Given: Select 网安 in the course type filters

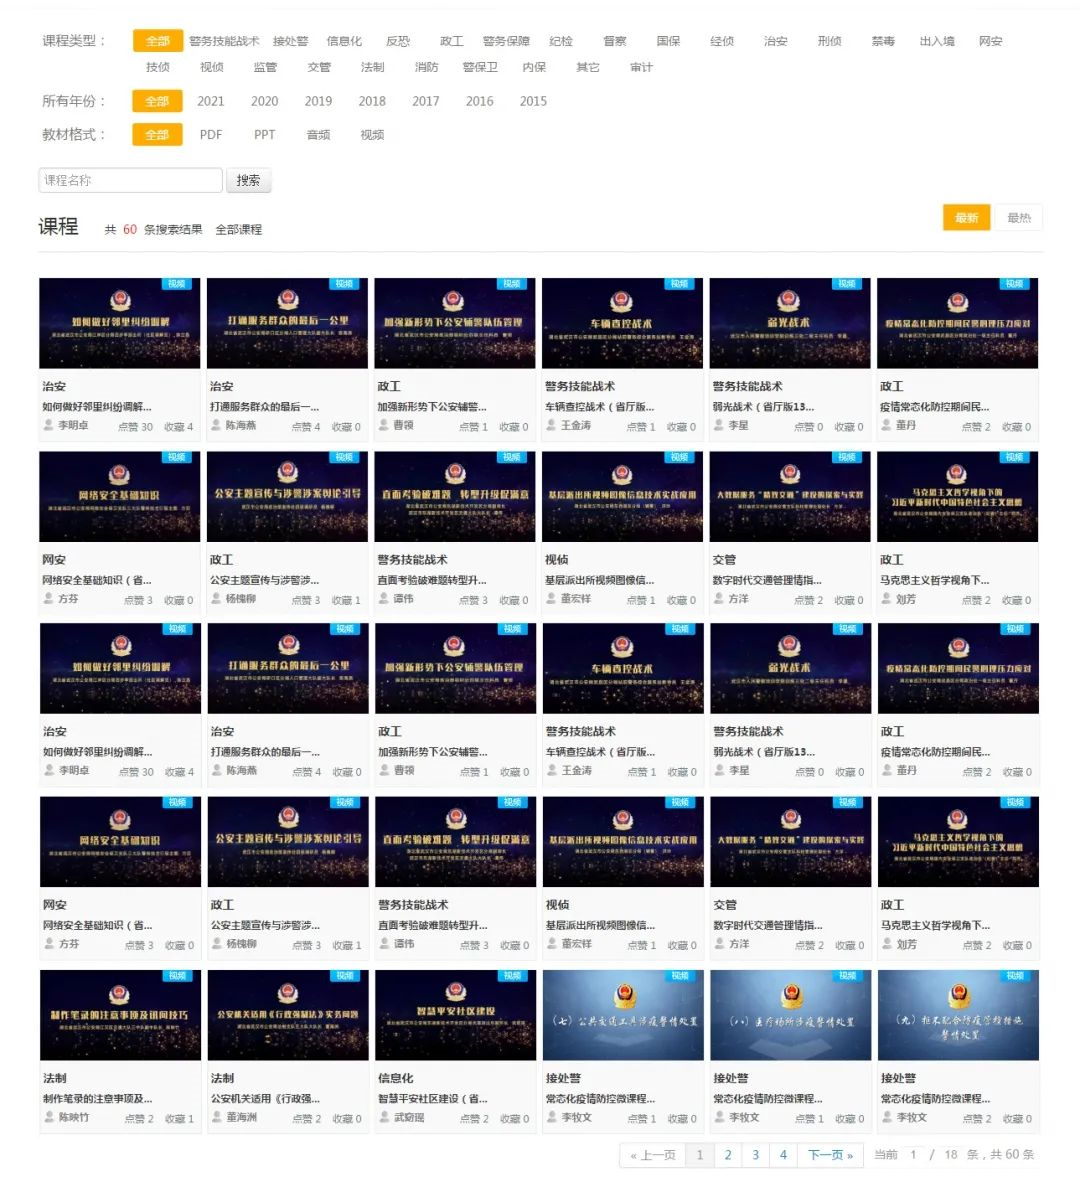Looking at the screenshot, I should click(x=991, y=41).
